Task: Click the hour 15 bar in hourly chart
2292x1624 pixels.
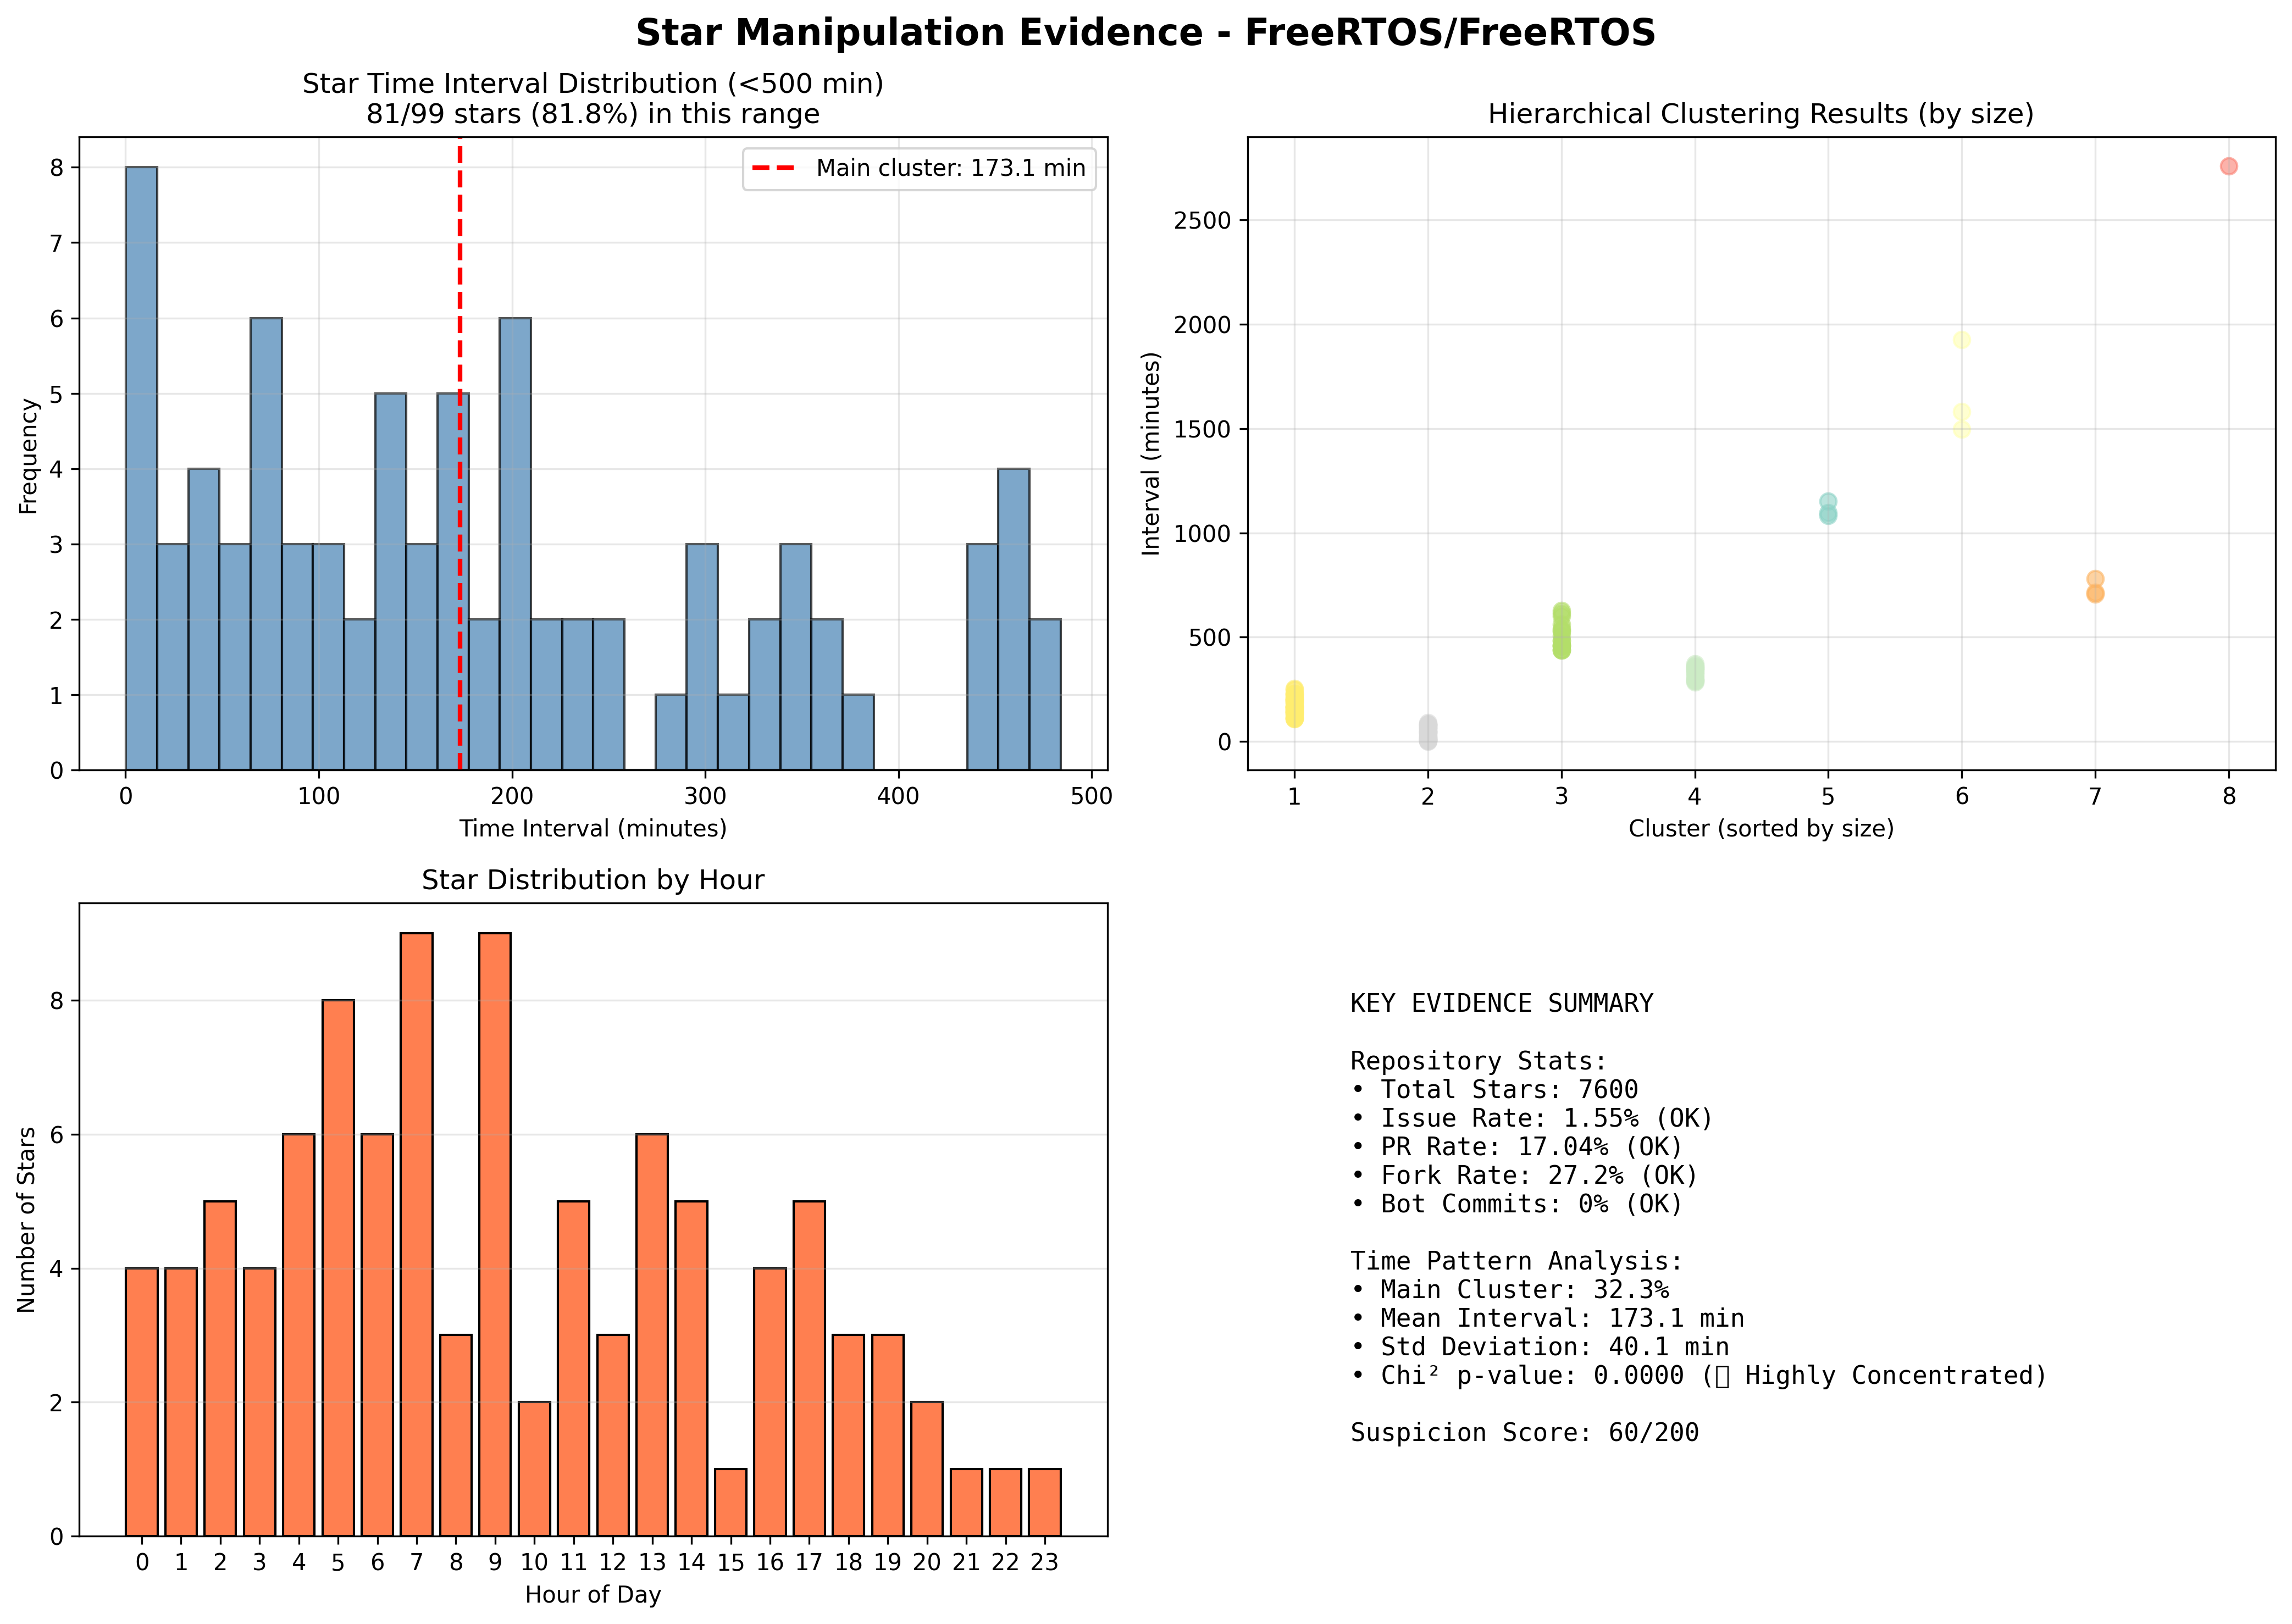Action: (x=730, y=1502)
